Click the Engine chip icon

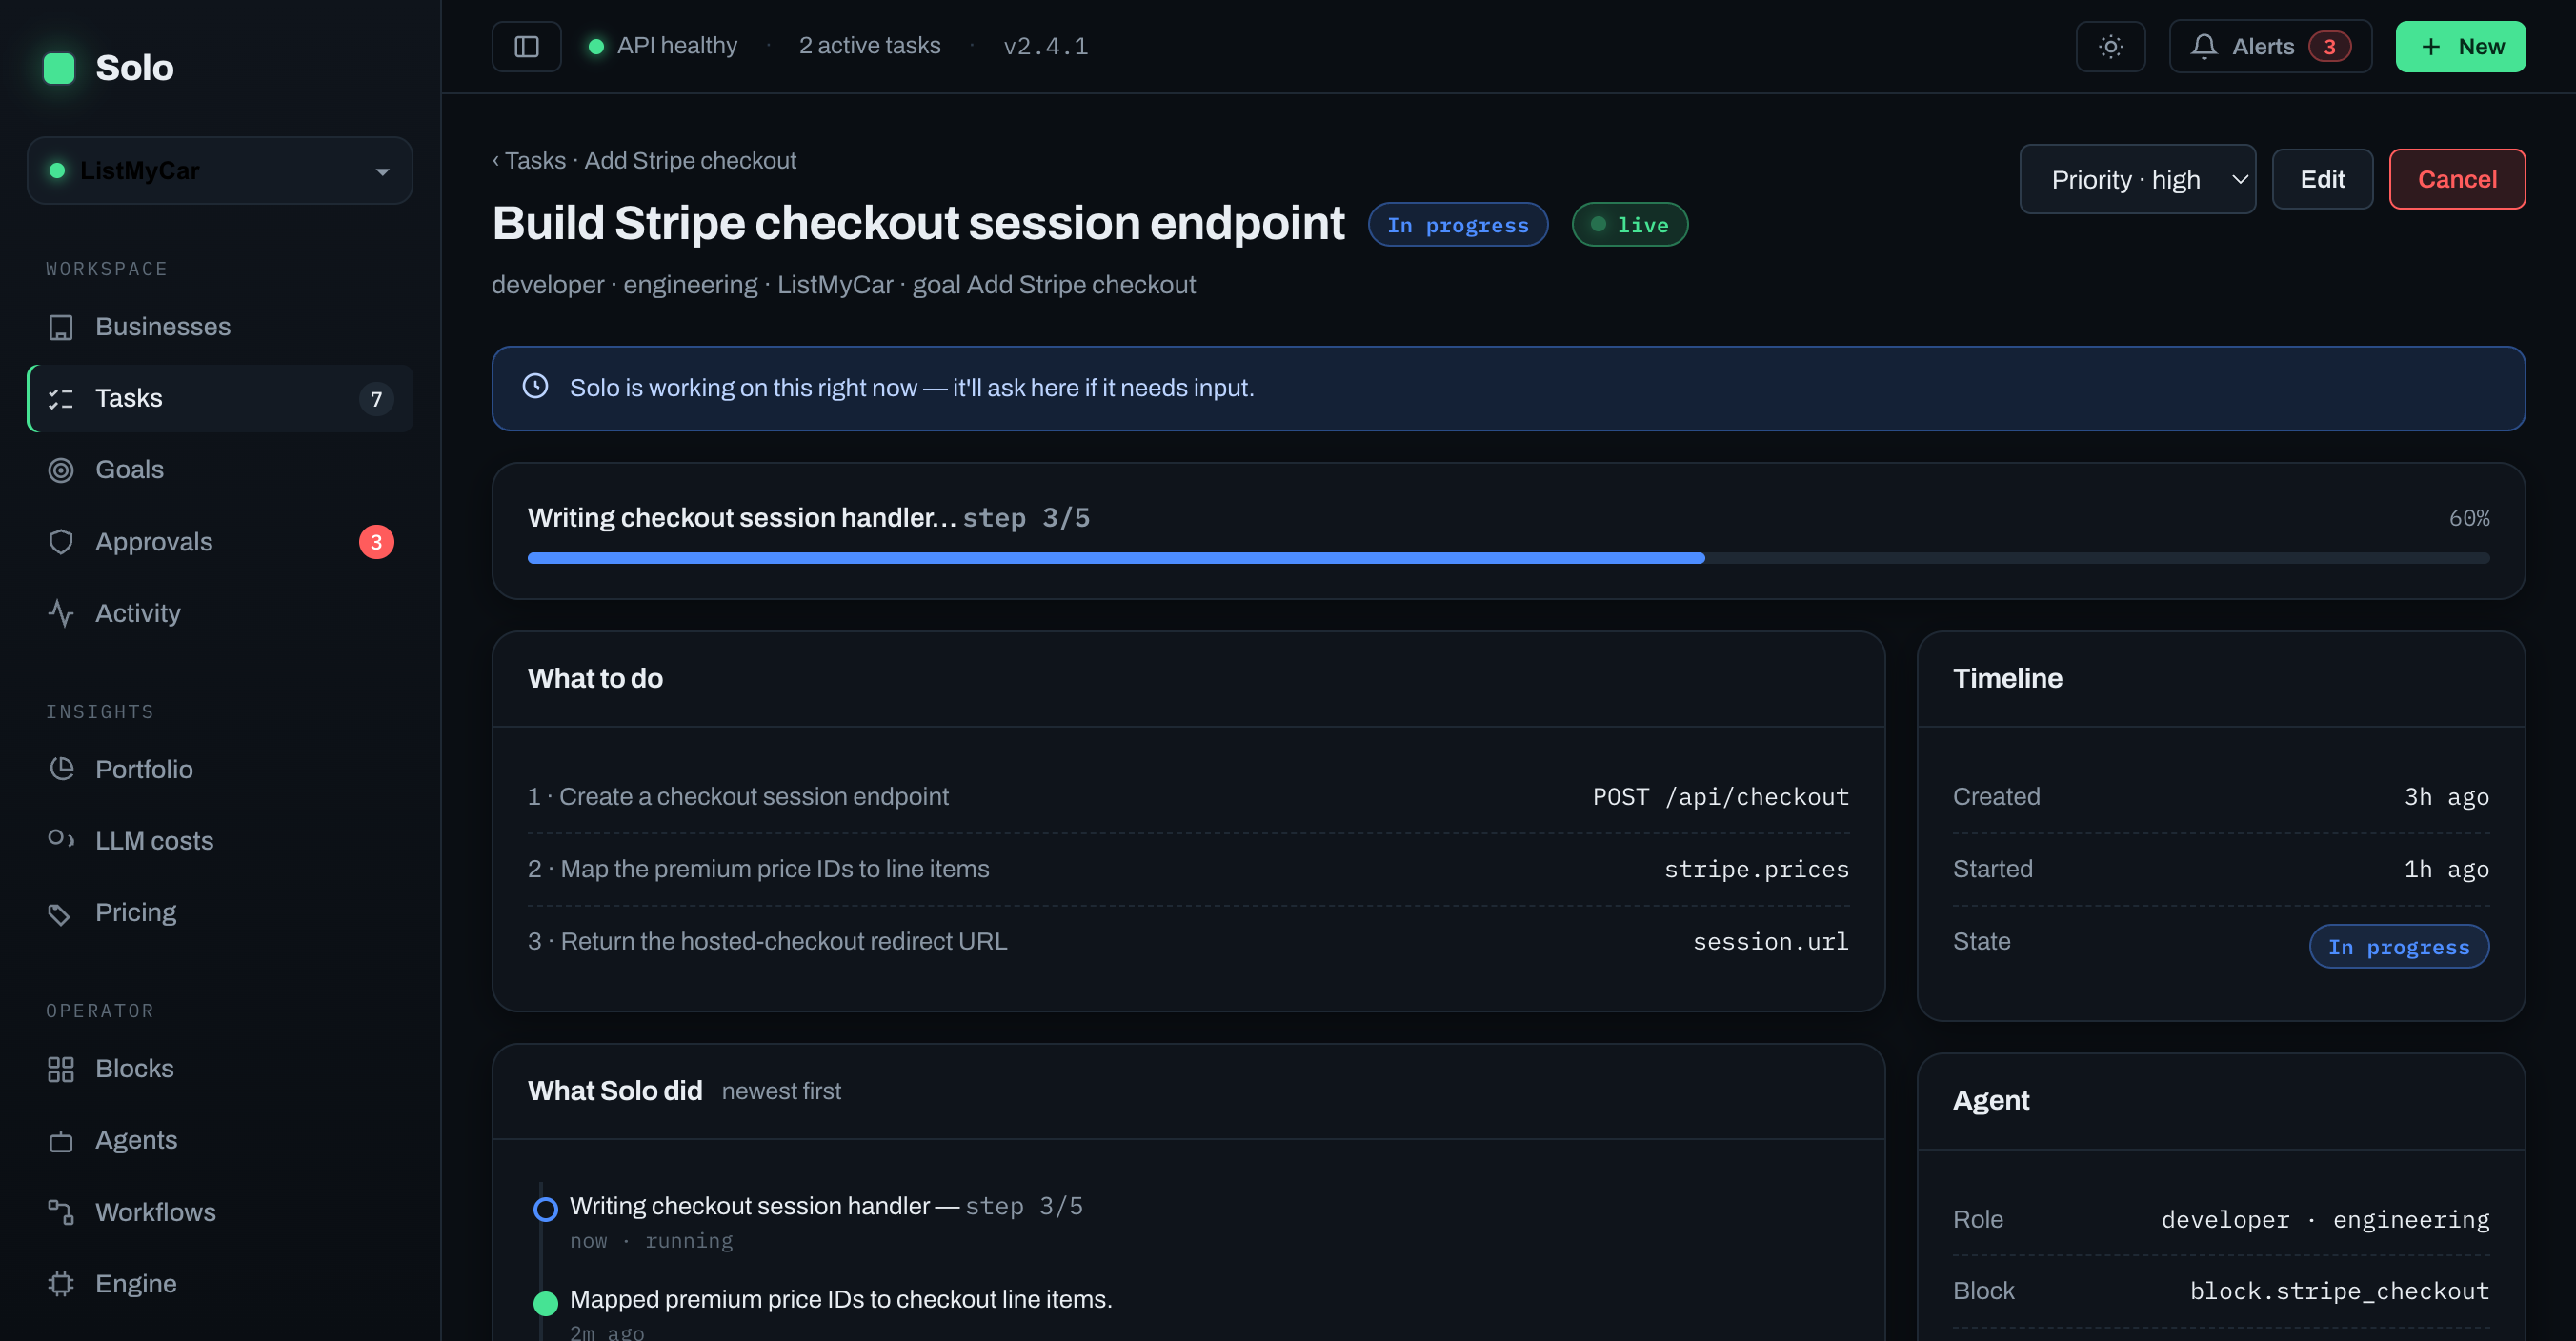61,1284
